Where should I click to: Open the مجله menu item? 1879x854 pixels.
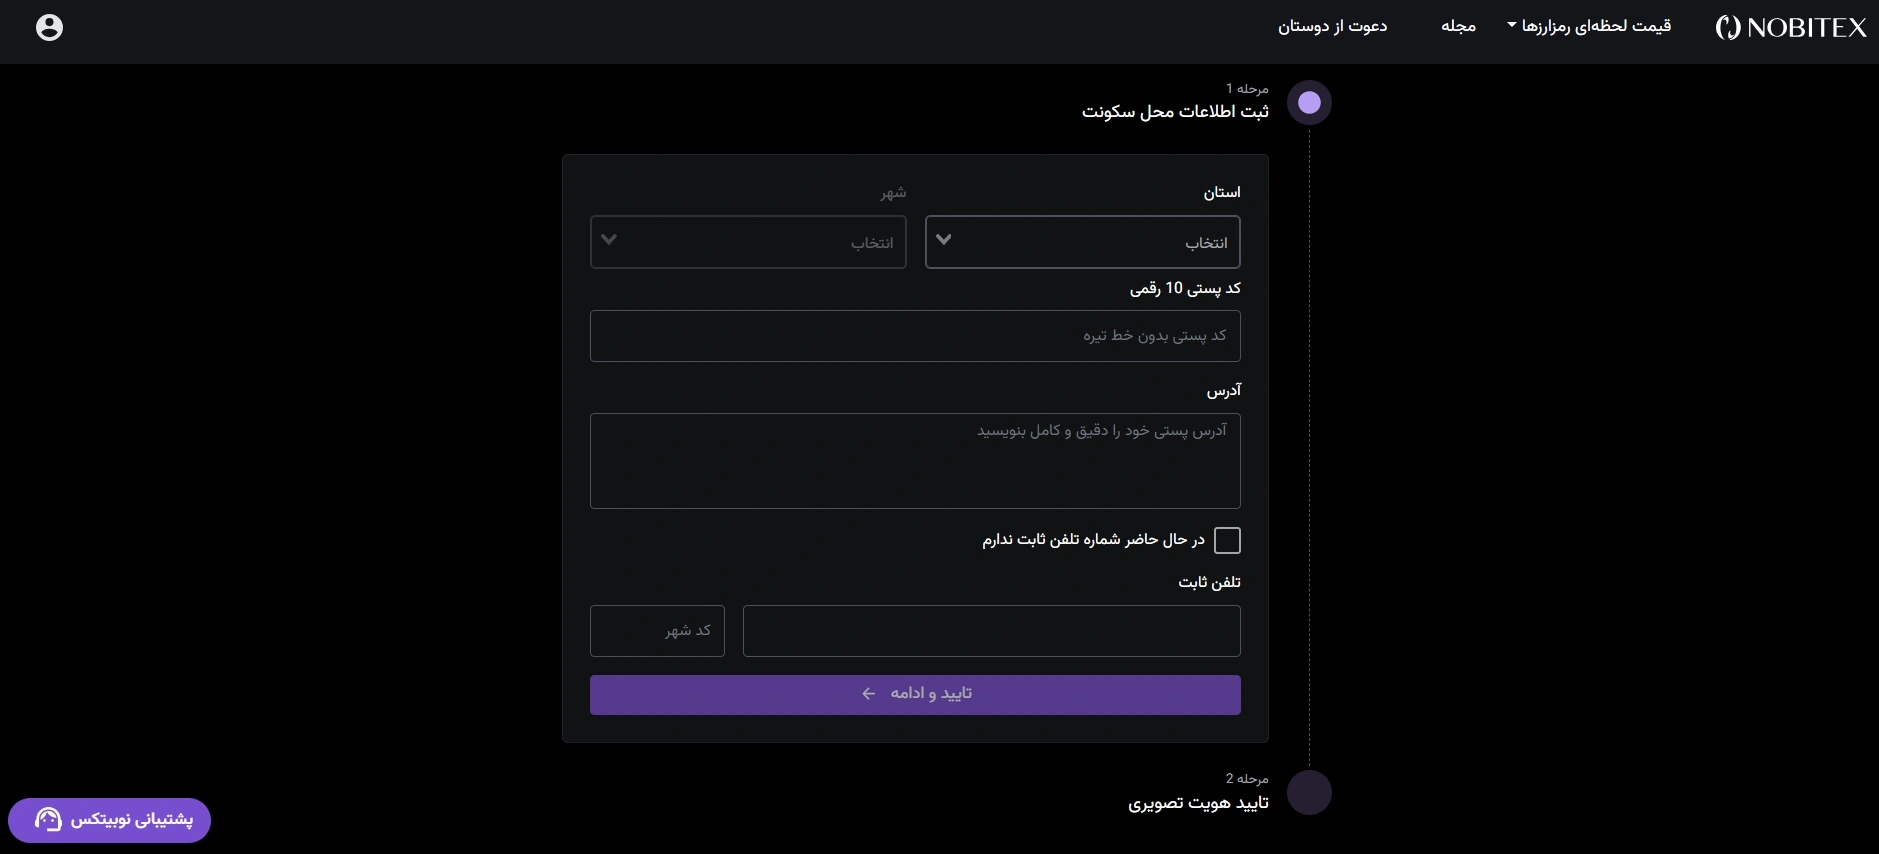tap(1458, 26)
